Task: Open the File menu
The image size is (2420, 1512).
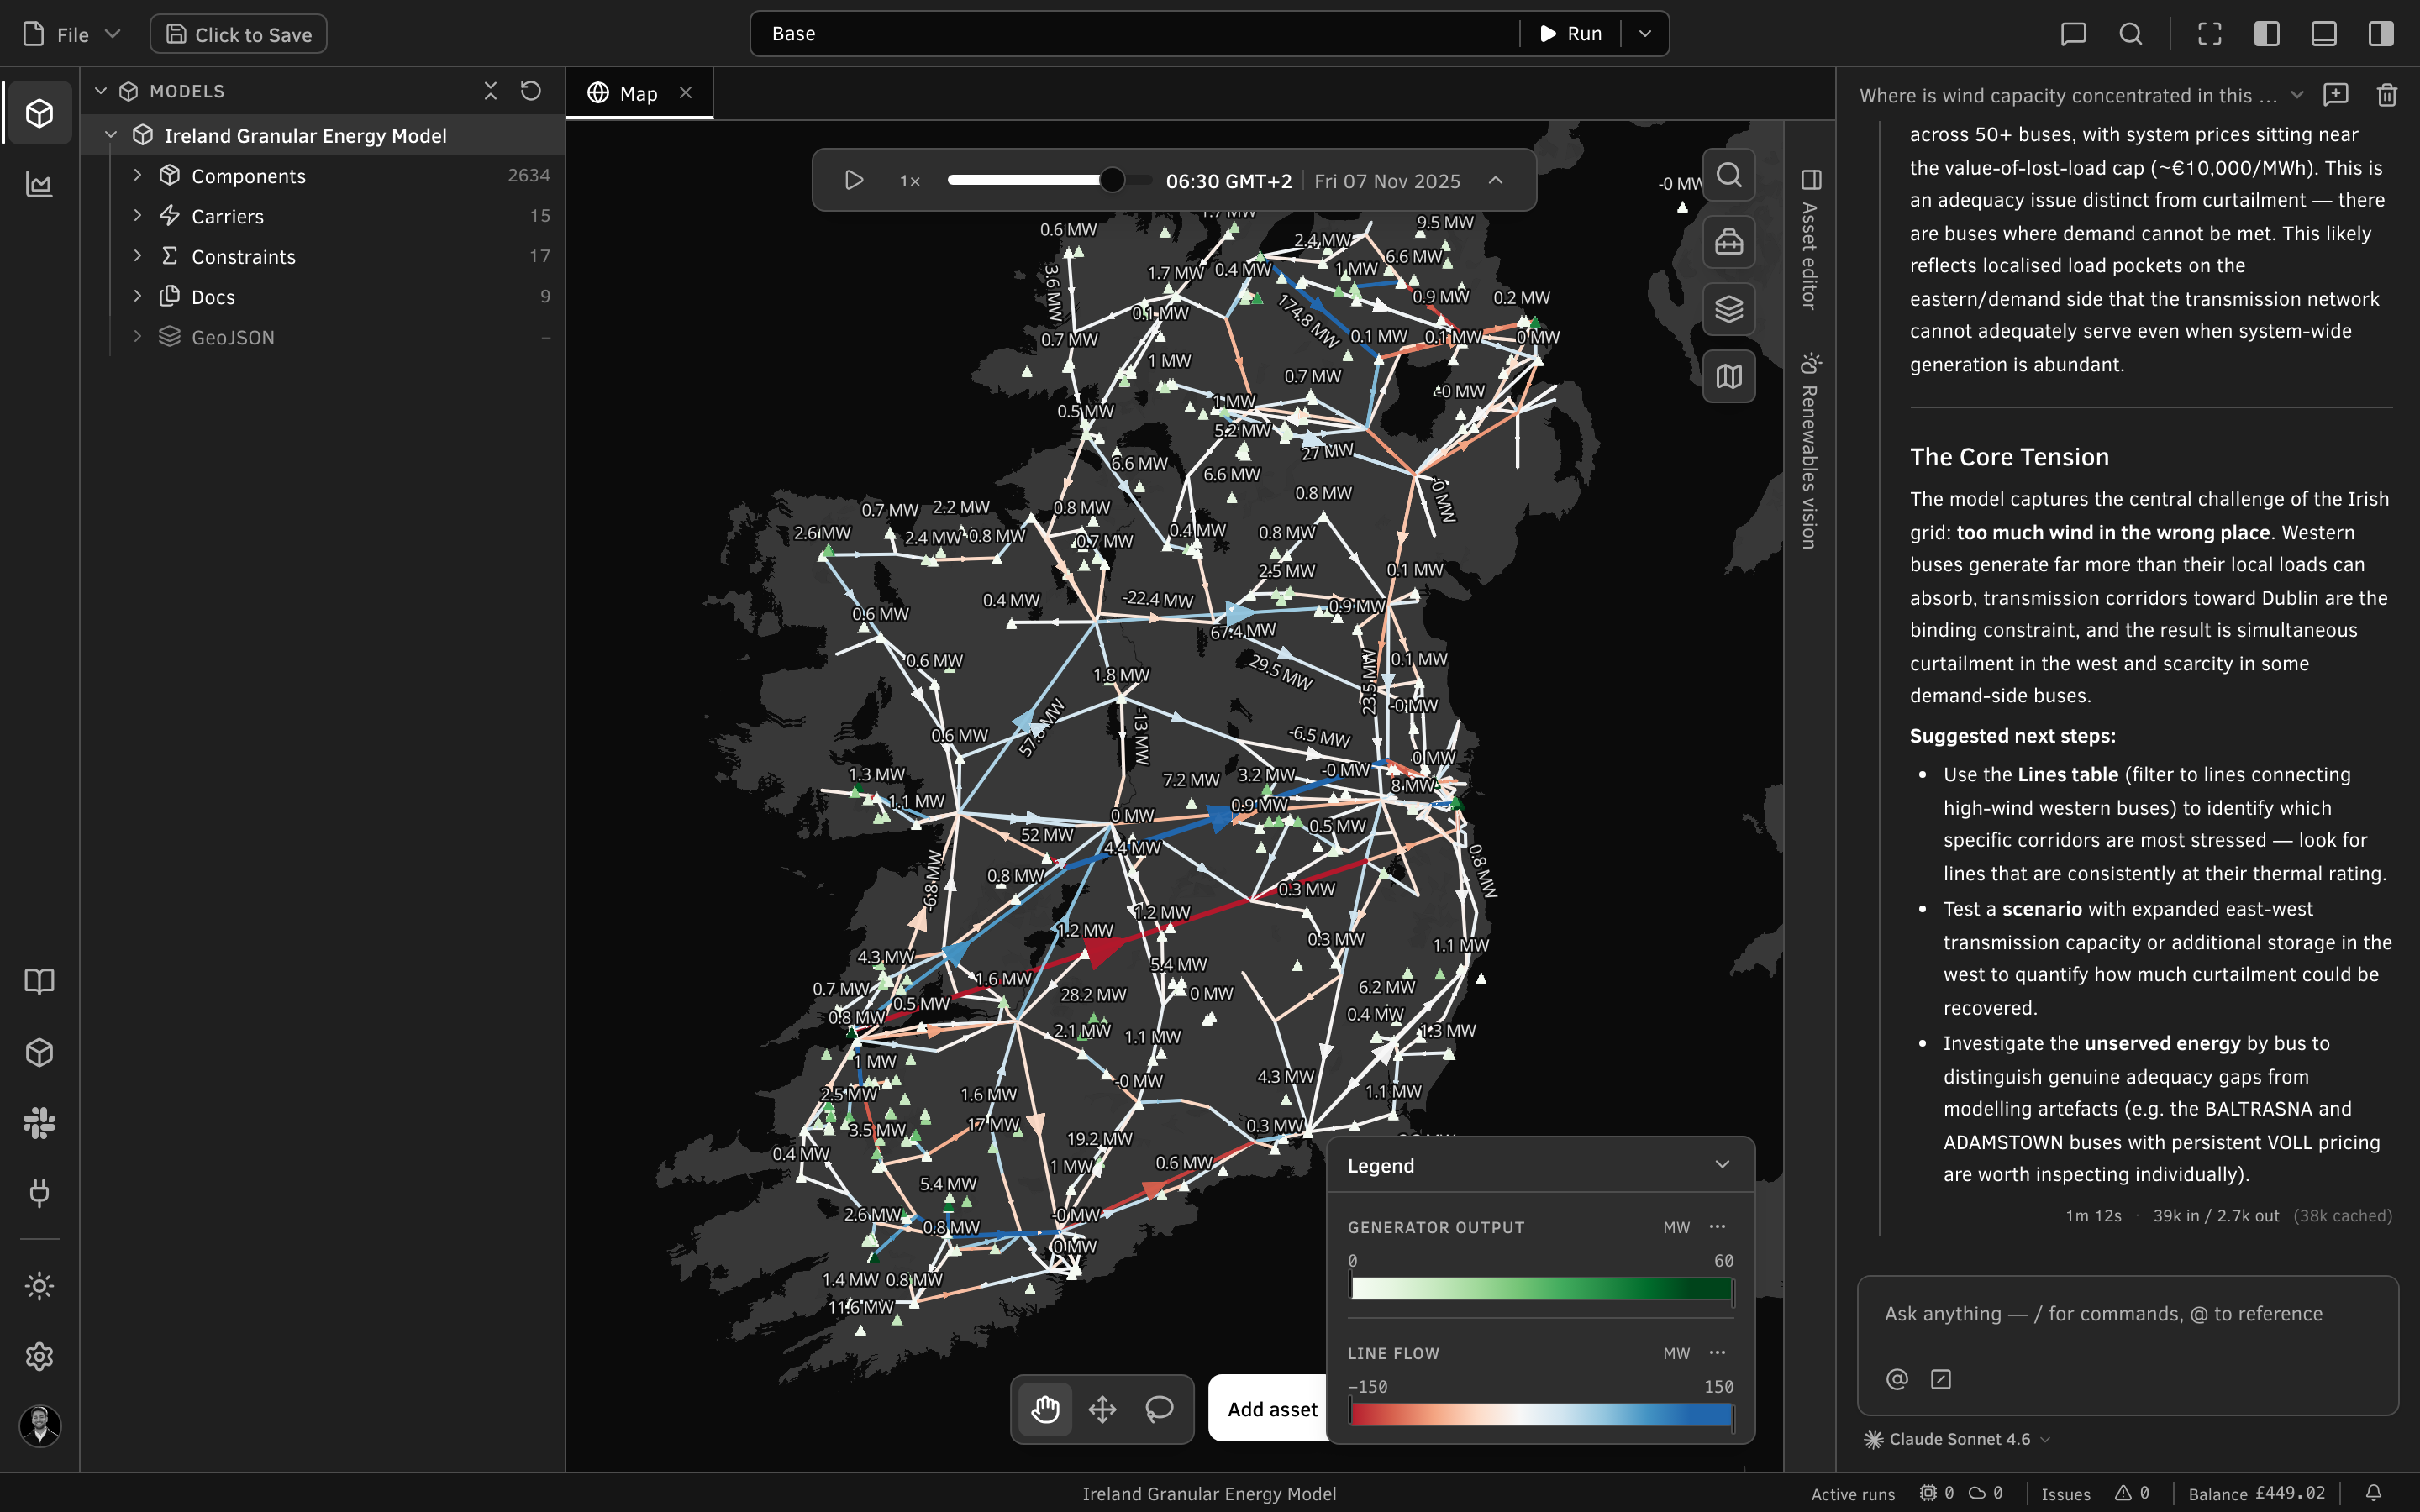Action: point(71,34)
